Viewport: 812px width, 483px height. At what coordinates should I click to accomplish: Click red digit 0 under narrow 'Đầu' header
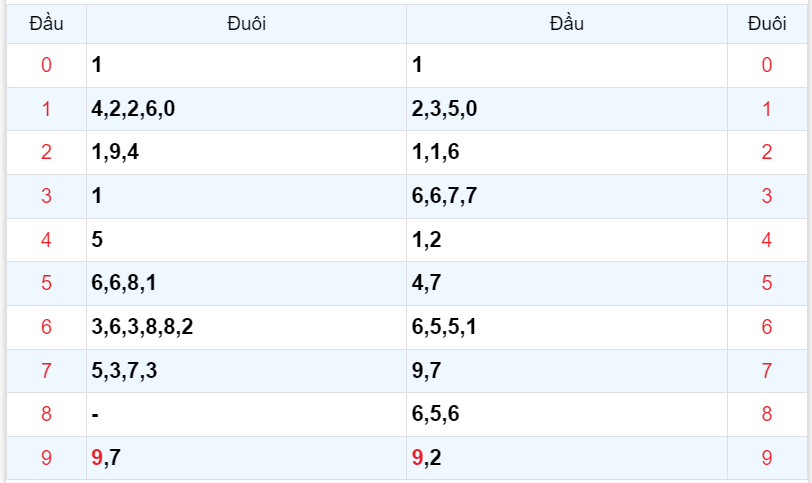46,66
